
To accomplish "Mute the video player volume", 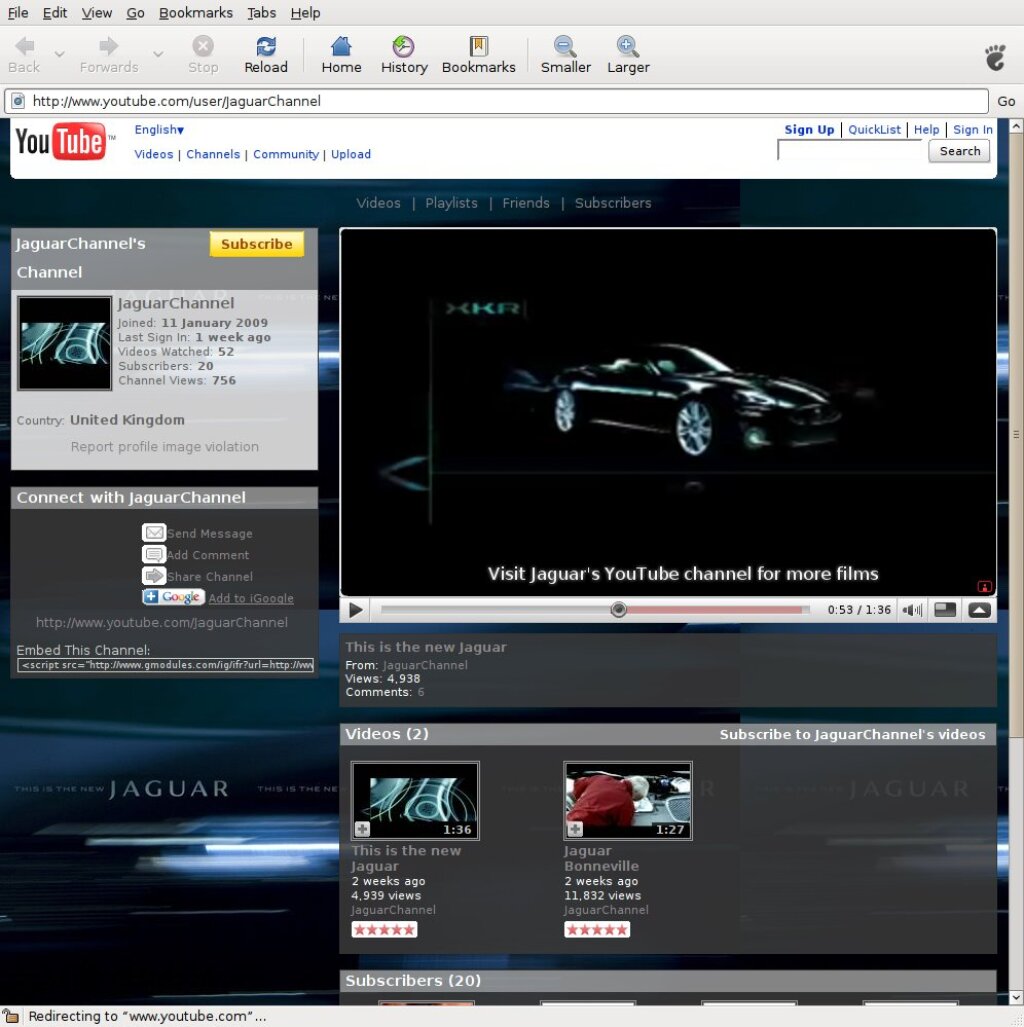I will [x=912, y=610].
